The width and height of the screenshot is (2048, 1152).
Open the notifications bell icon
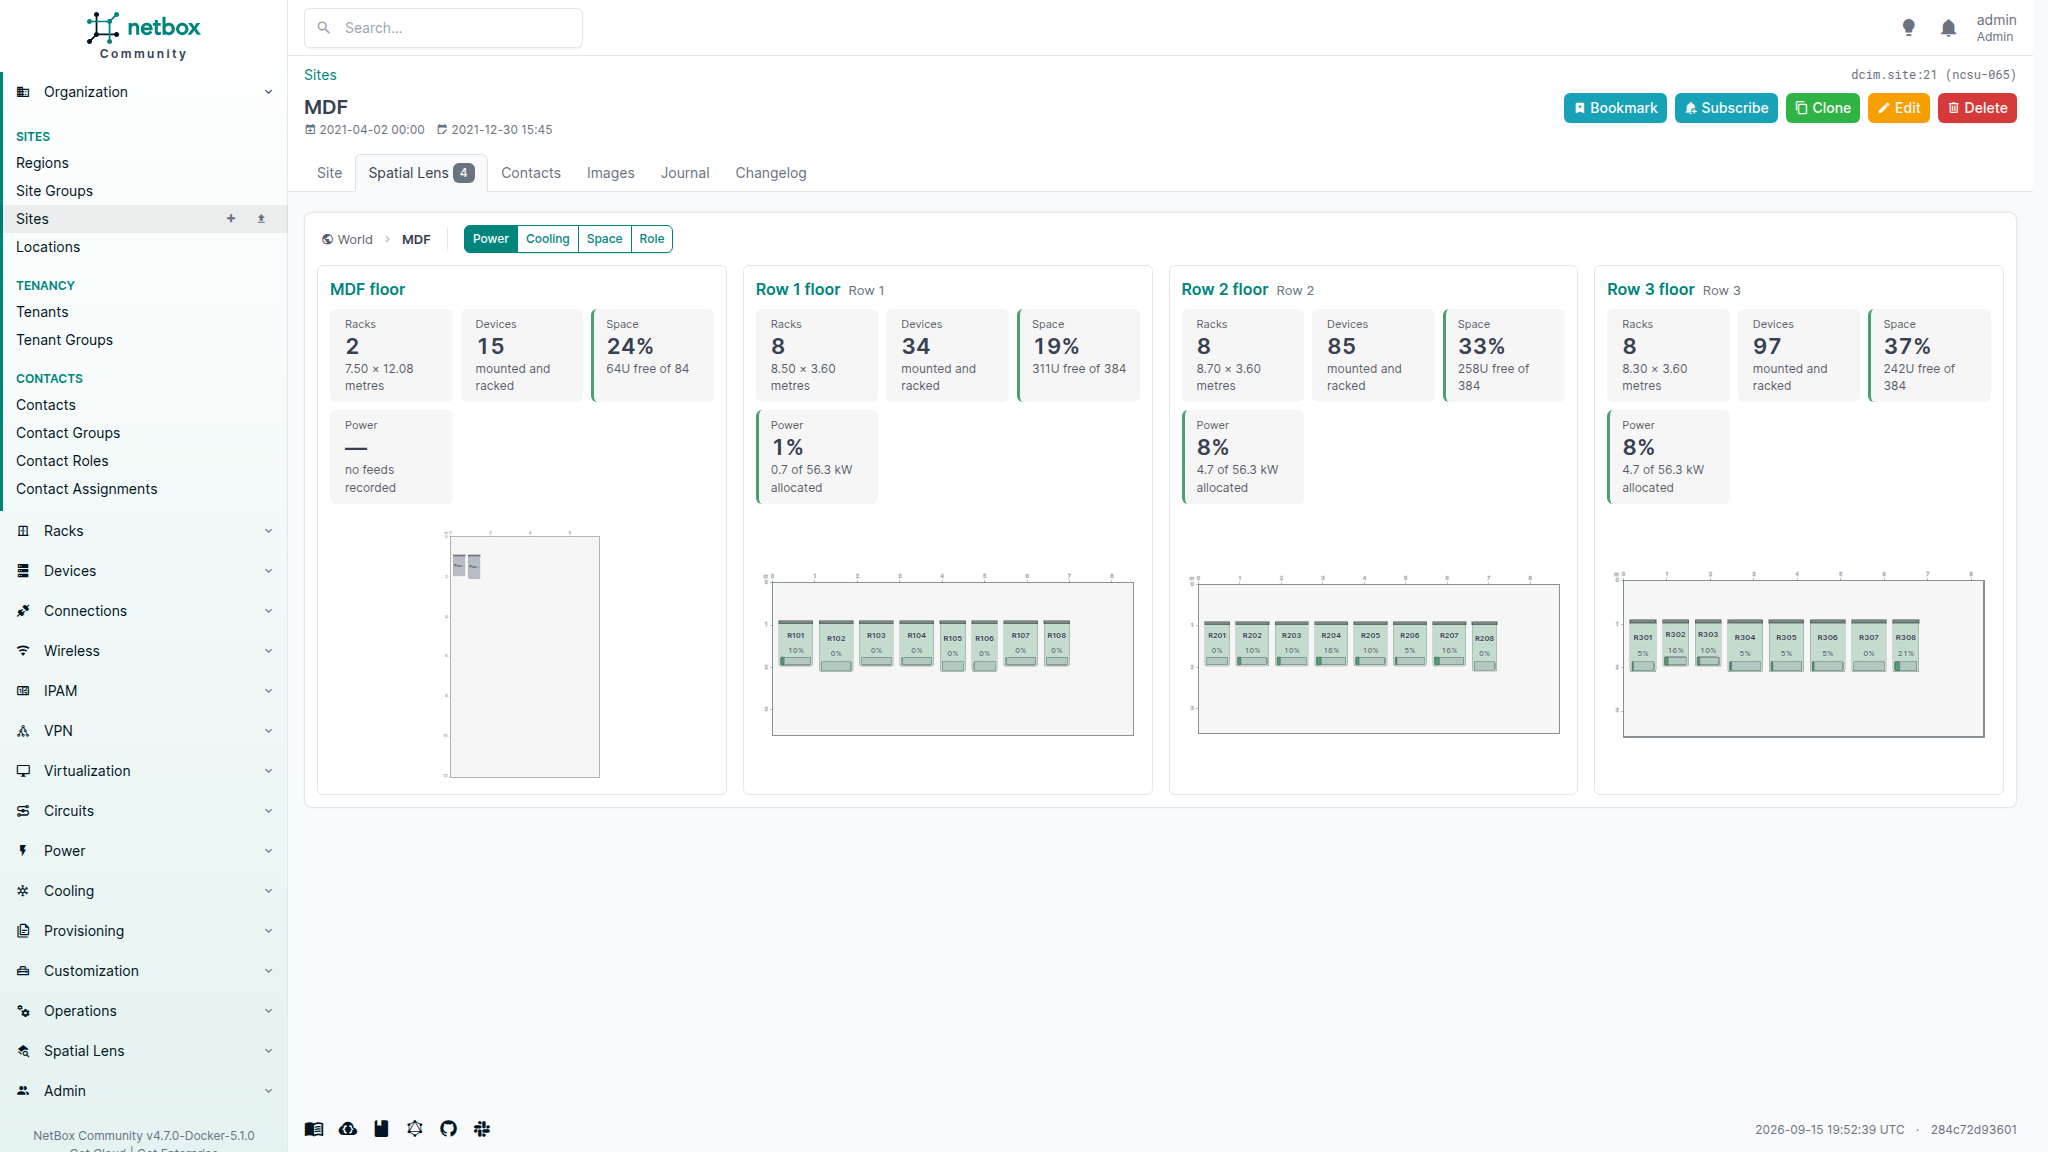pos(1948,28)
